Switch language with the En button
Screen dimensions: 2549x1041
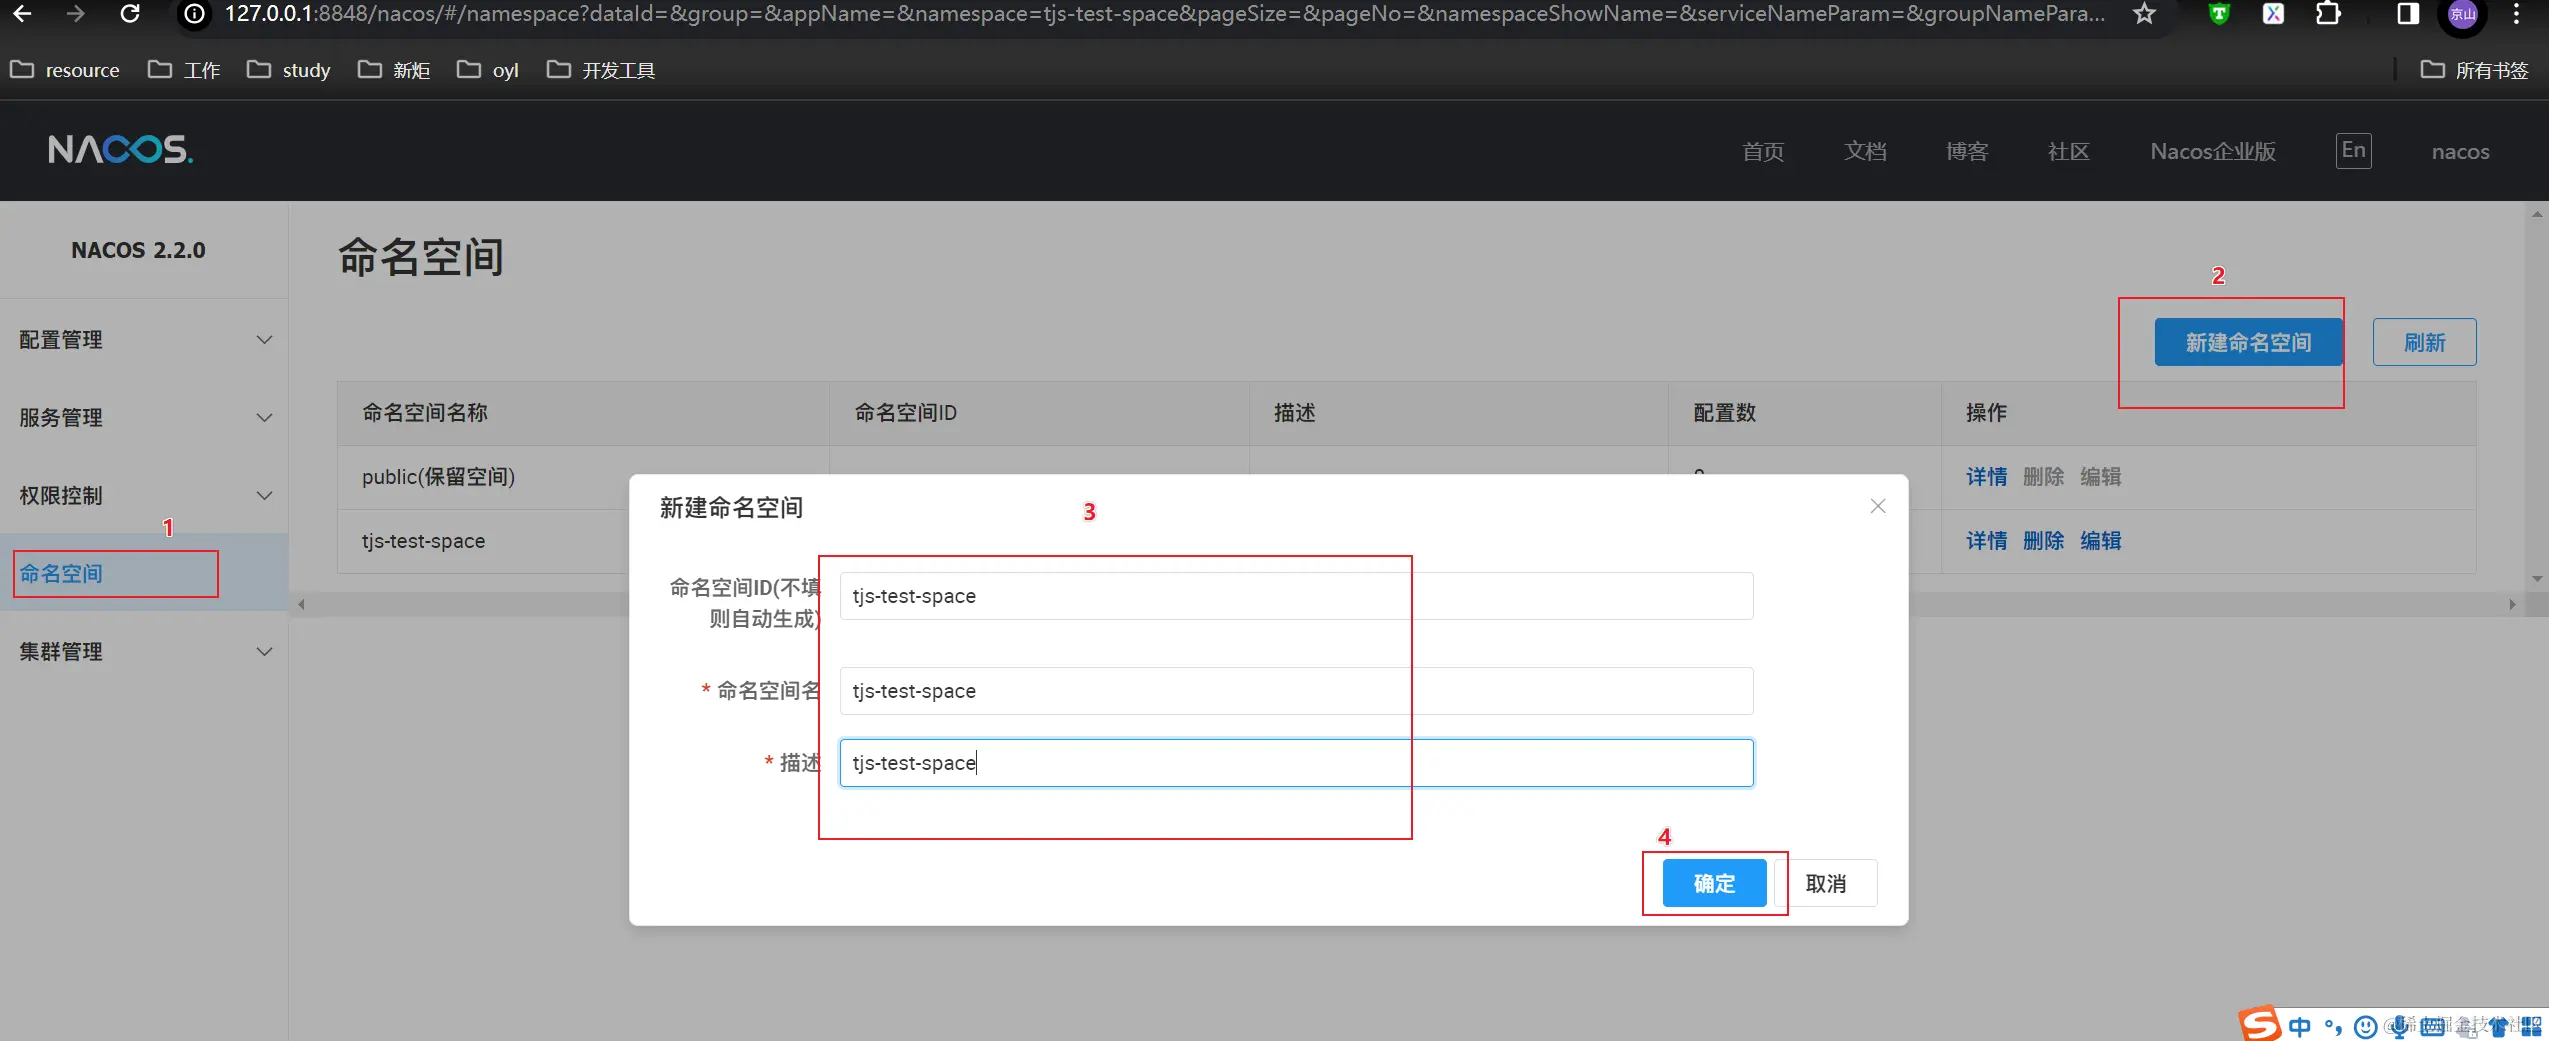tap(2353, 151)
